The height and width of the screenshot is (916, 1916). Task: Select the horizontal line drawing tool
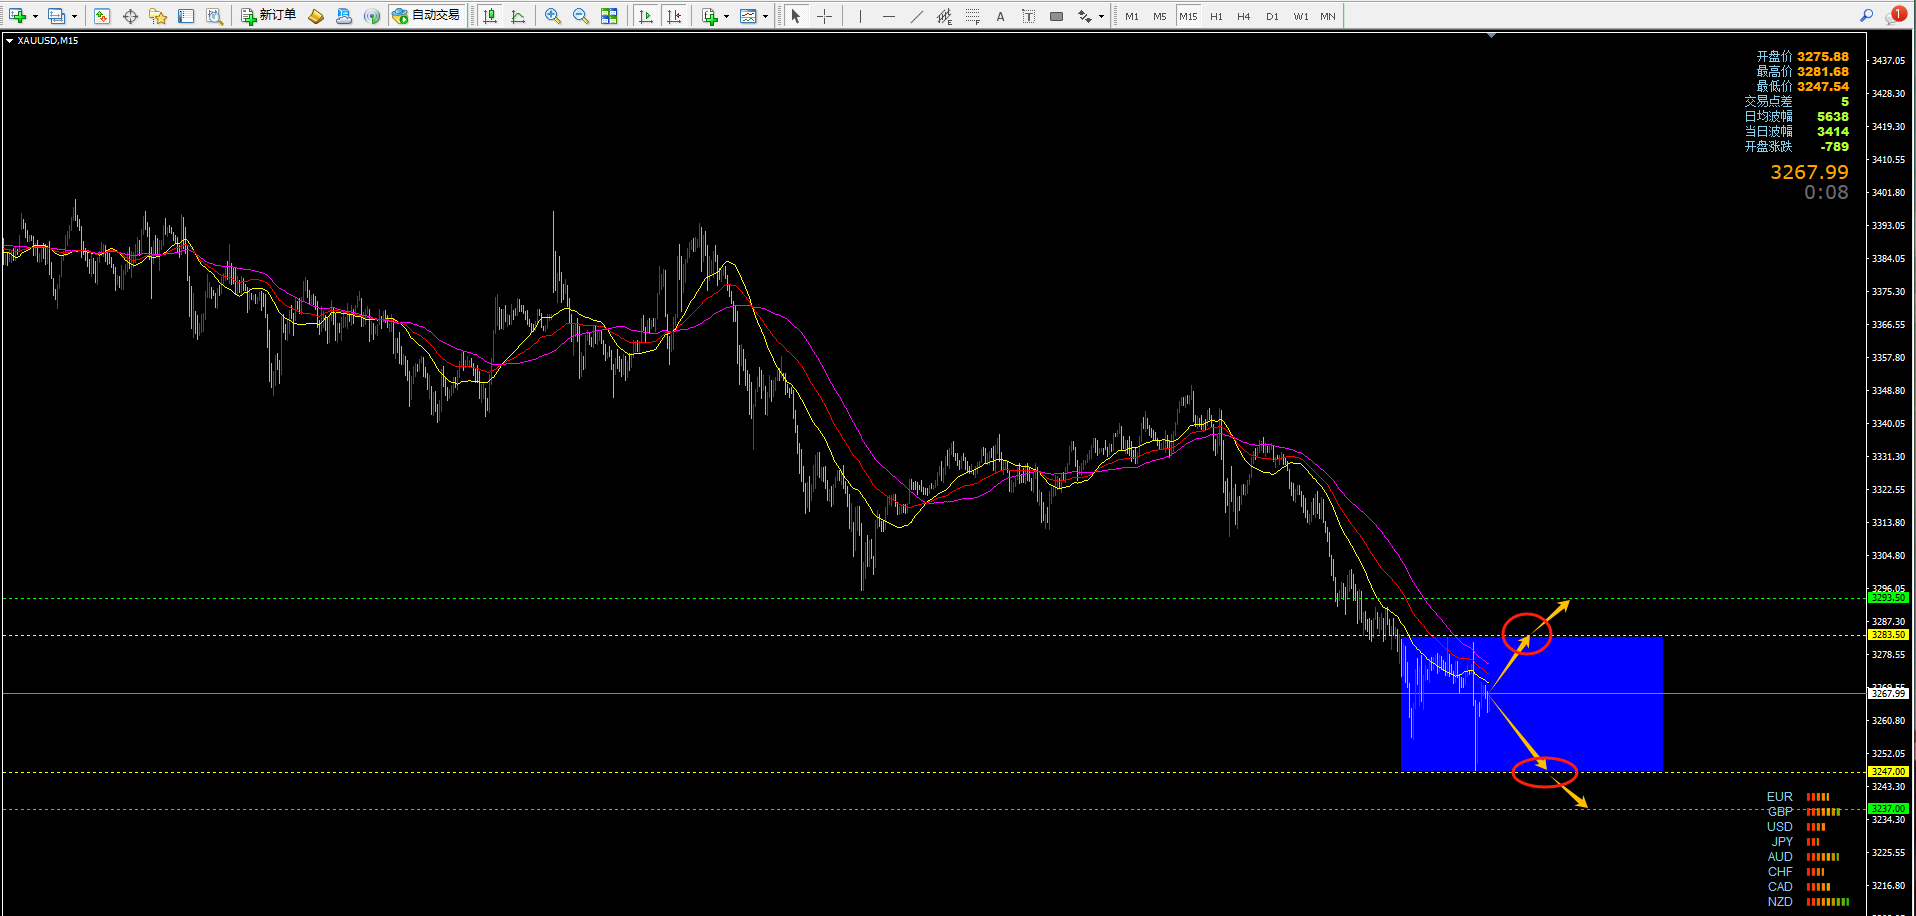click(888, 16)
